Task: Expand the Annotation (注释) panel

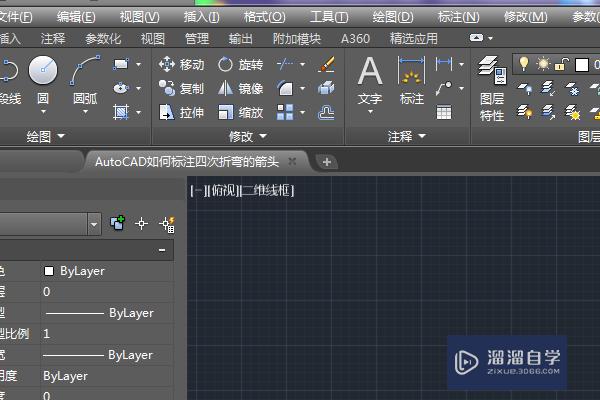Action: tap(406, 136)
